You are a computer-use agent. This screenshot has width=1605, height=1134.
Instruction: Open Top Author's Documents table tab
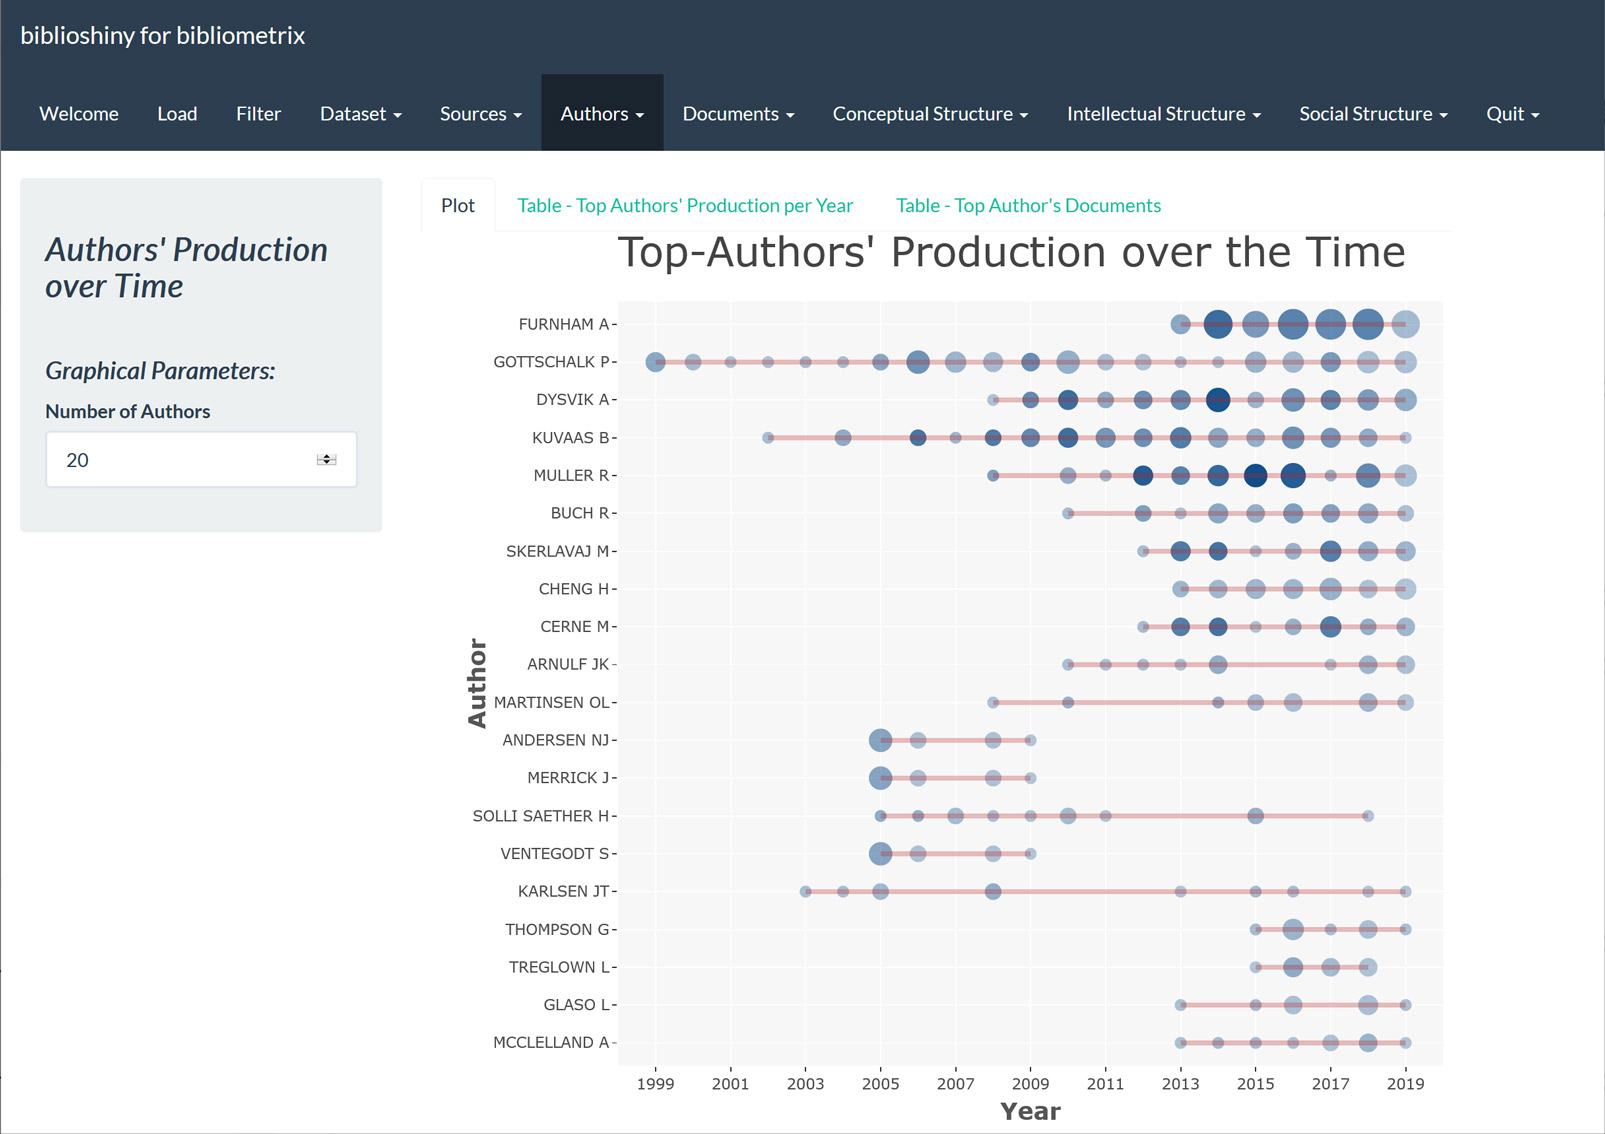click(1028, 205)
